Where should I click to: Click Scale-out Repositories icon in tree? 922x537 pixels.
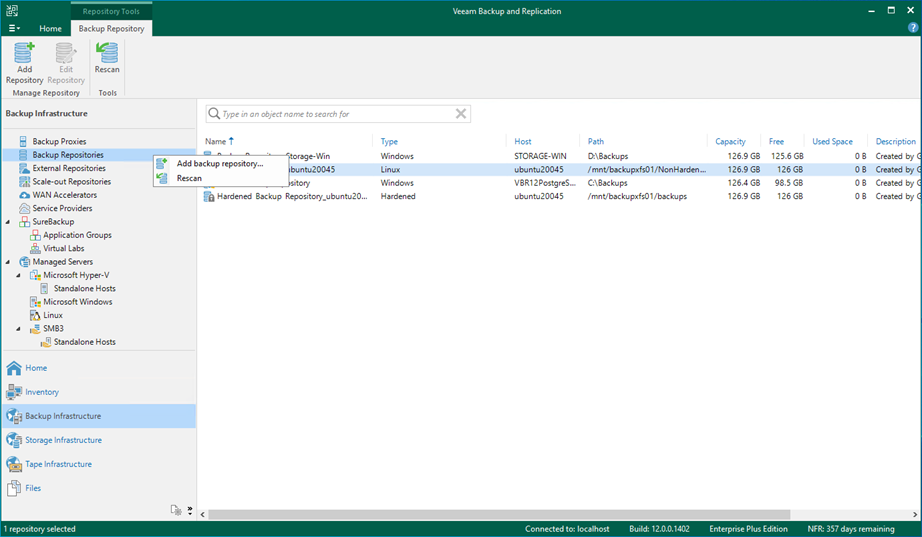click(x=24, y=182)
